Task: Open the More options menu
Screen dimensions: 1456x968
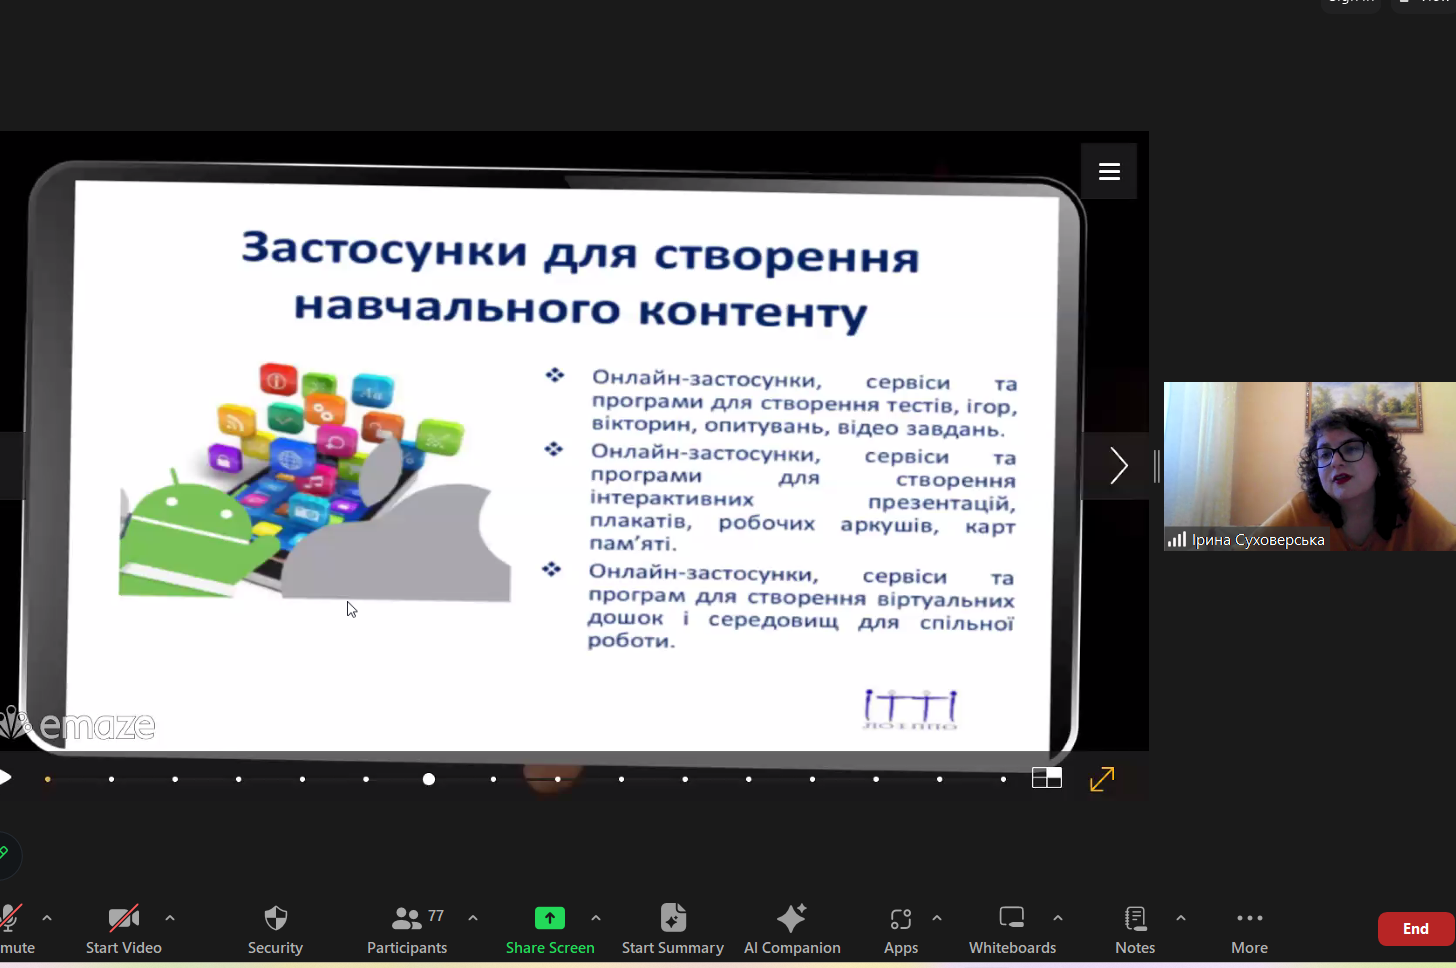Action: 1249,919
